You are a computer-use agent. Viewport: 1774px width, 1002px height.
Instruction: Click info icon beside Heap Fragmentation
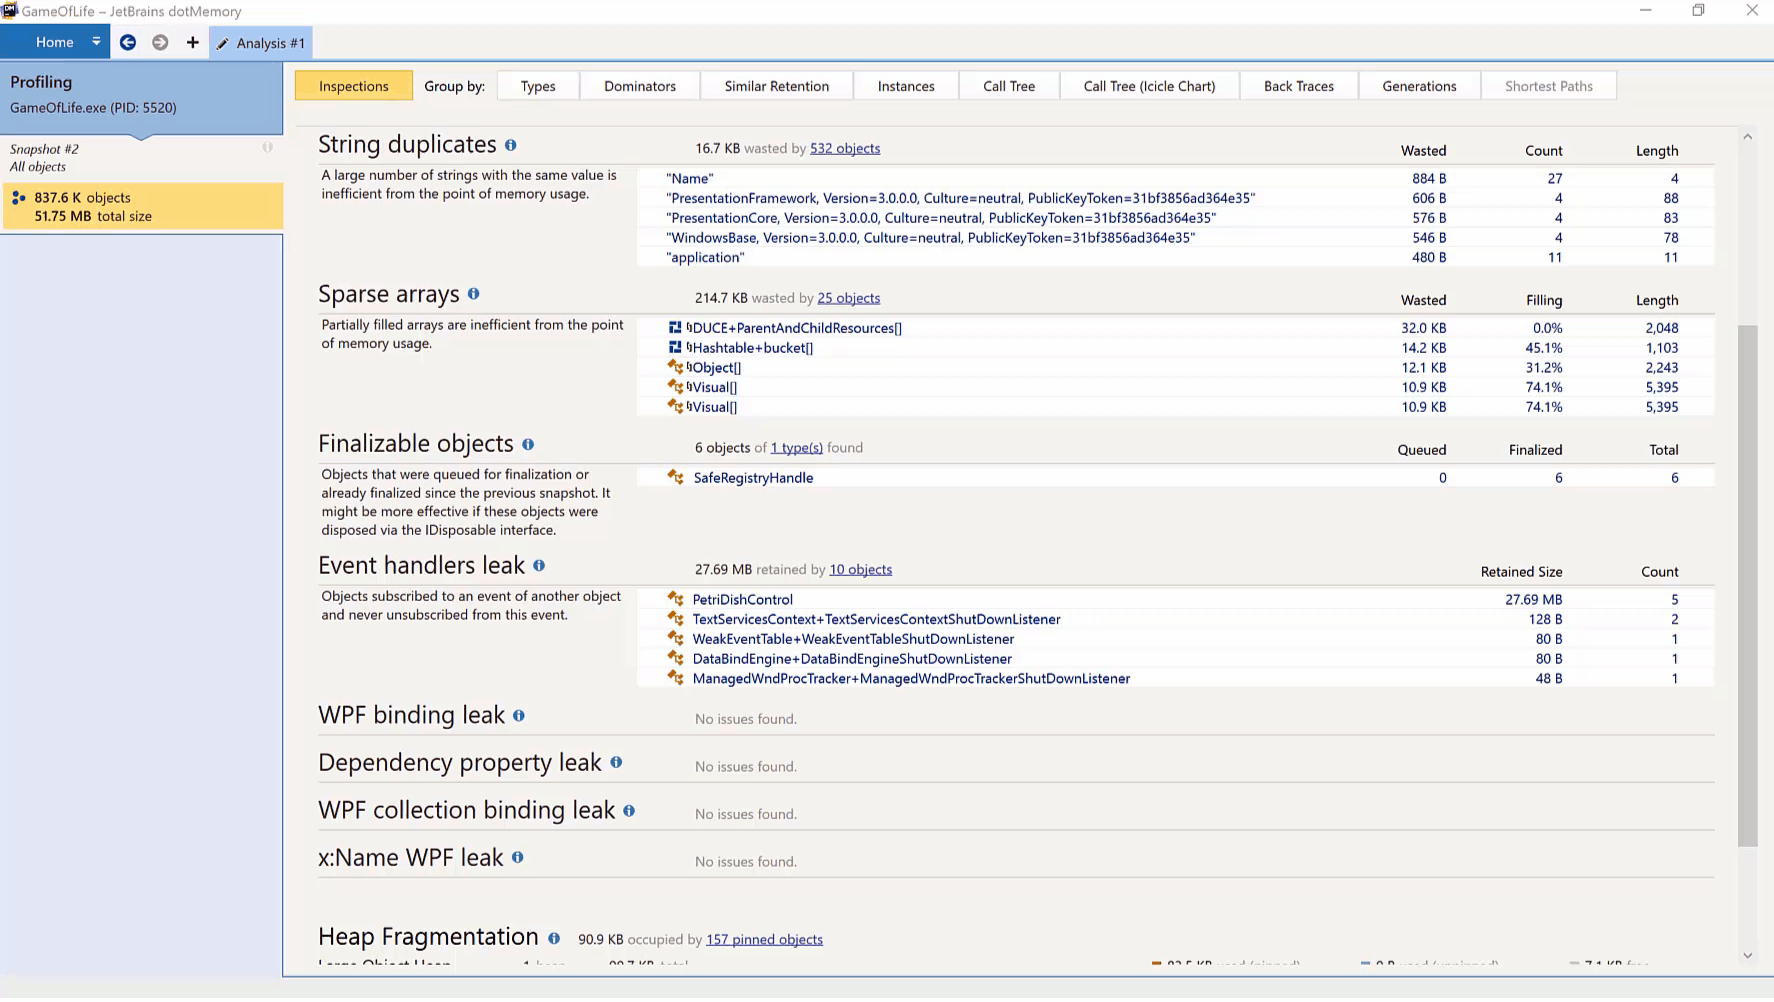click(554, 938)
